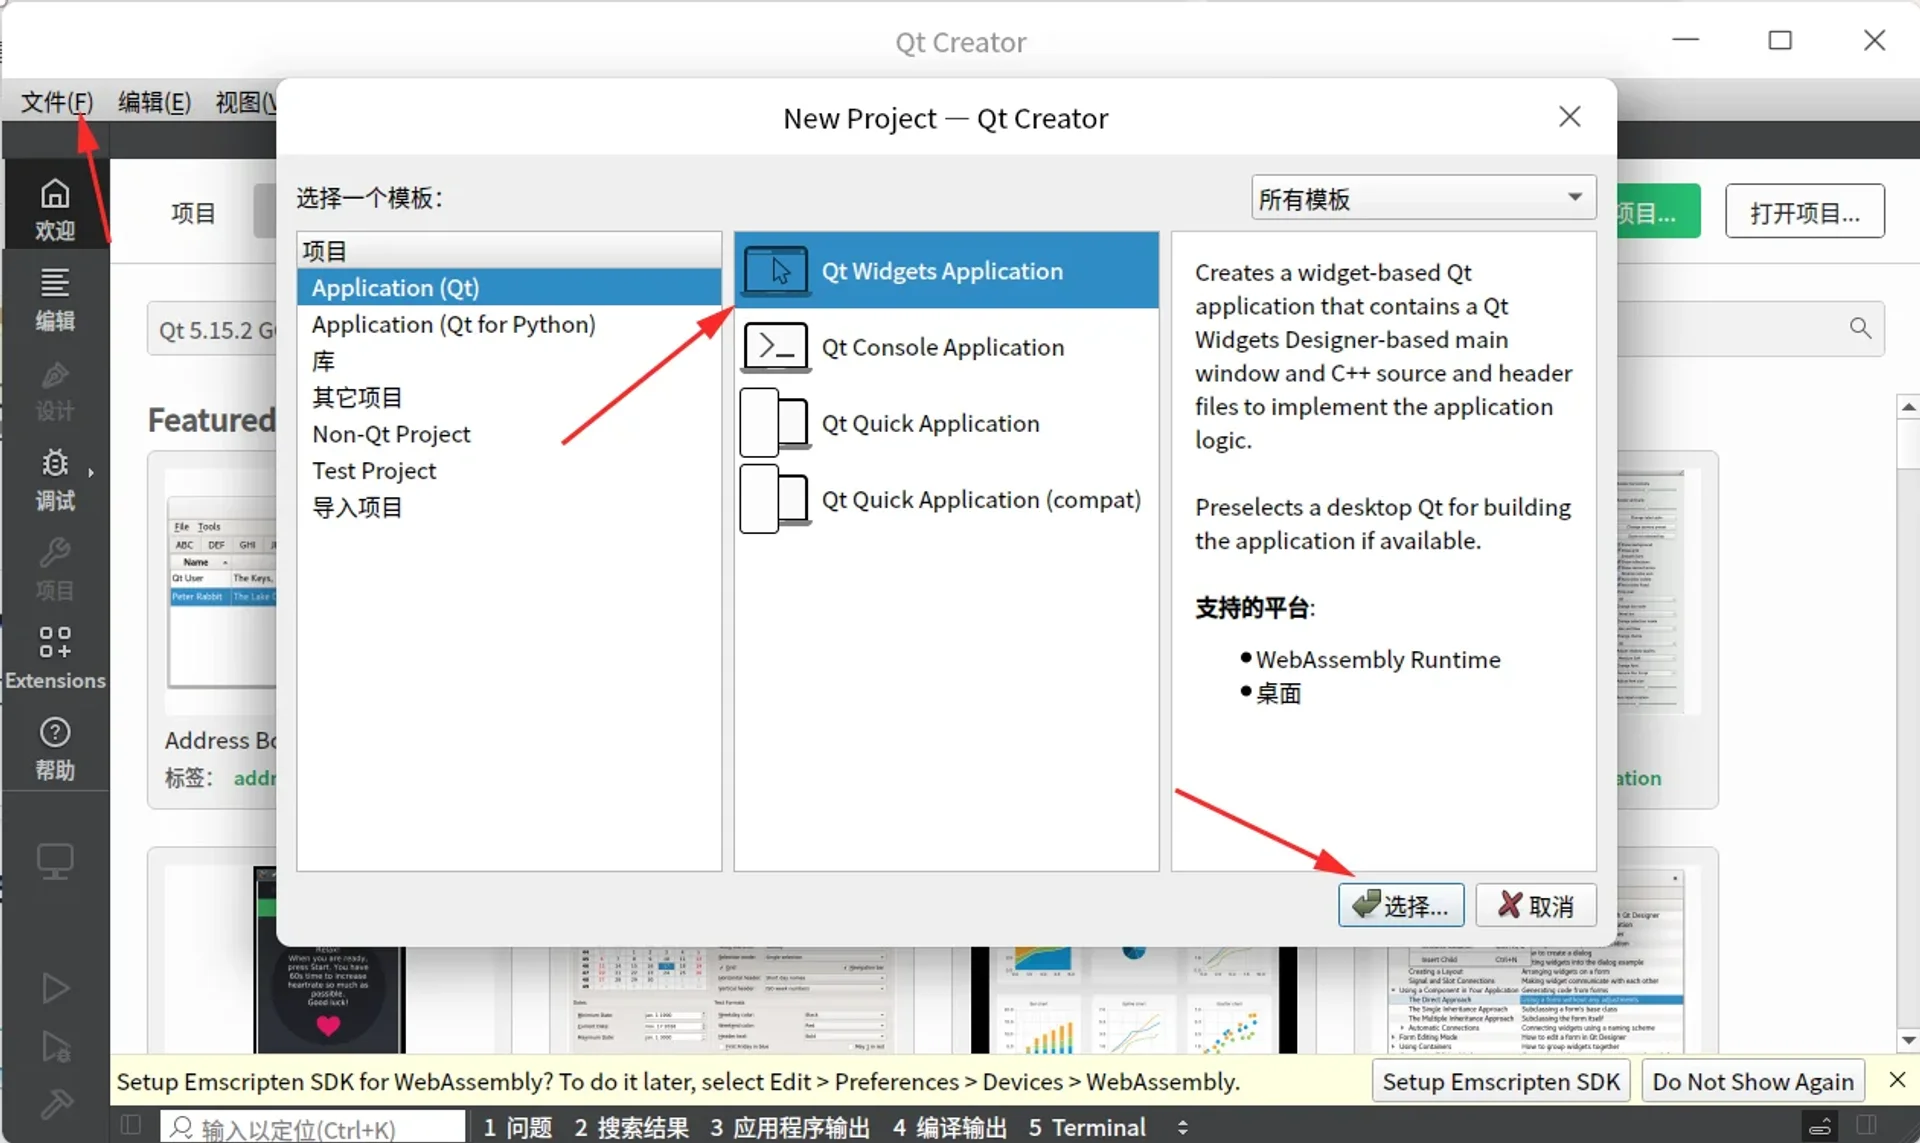1920x1143 pixels.
Task: Open the Extensions mode panel
Action: (56, 655)
